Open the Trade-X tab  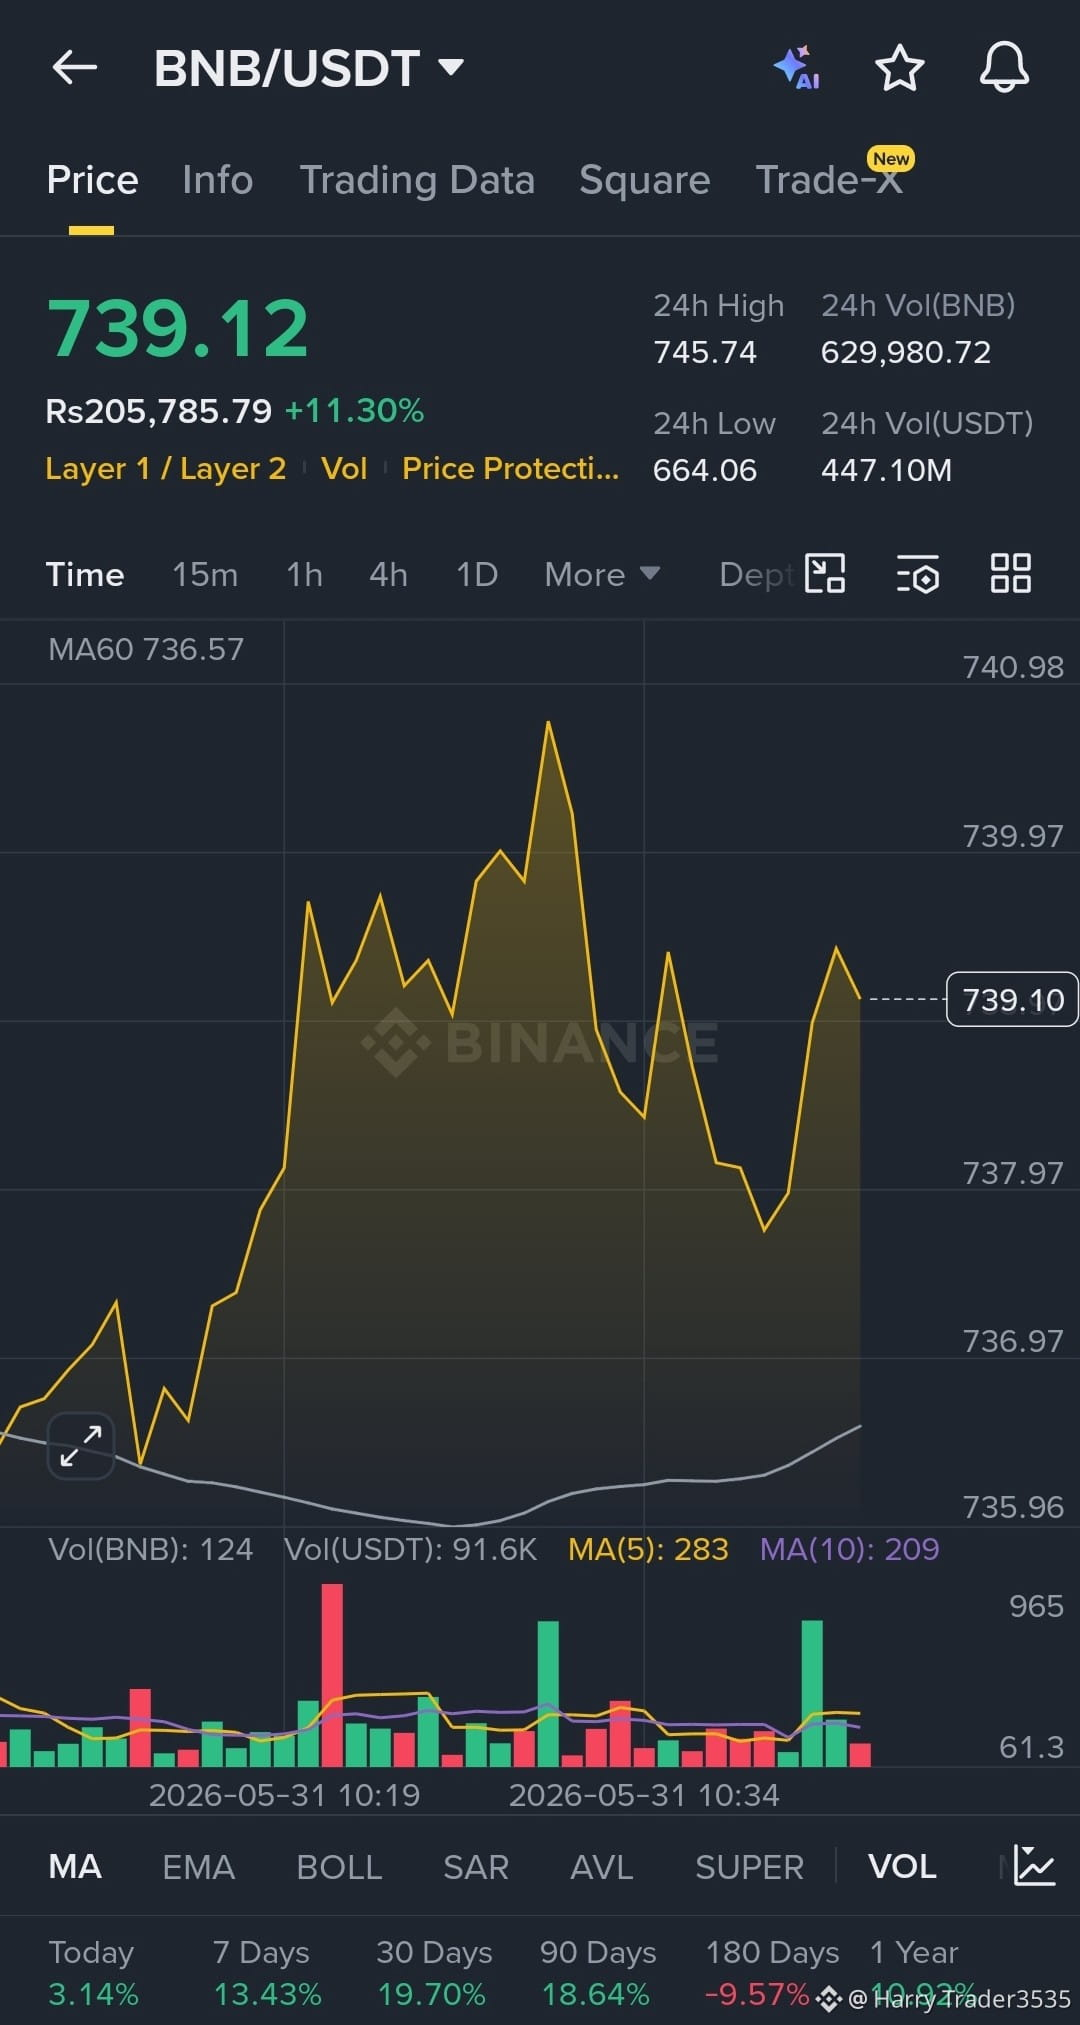coord(829,180)
